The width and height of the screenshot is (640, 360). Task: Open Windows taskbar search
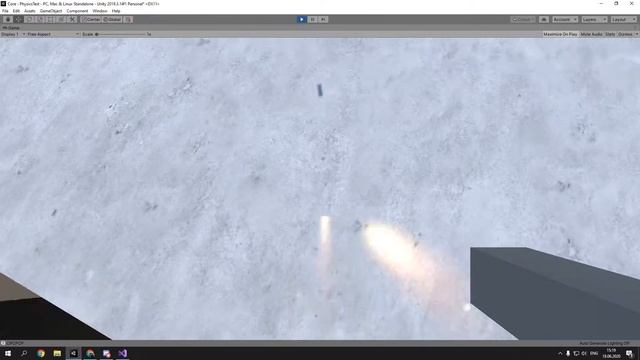pyautogui.click(x=24, y=353)
